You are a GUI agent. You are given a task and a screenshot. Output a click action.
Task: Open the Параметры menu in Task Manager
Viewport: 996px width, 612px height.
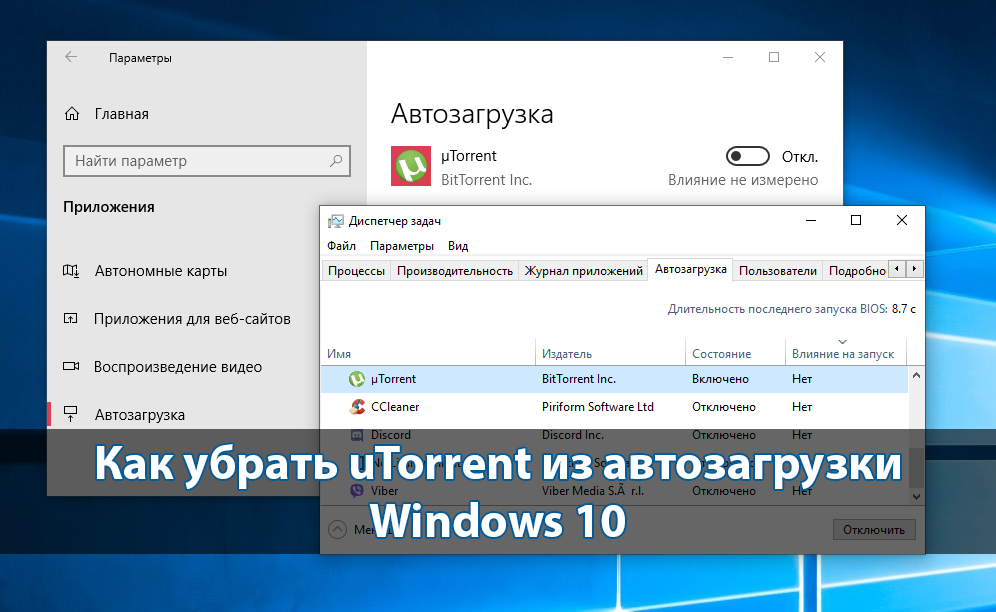click(x=401, y=246)
